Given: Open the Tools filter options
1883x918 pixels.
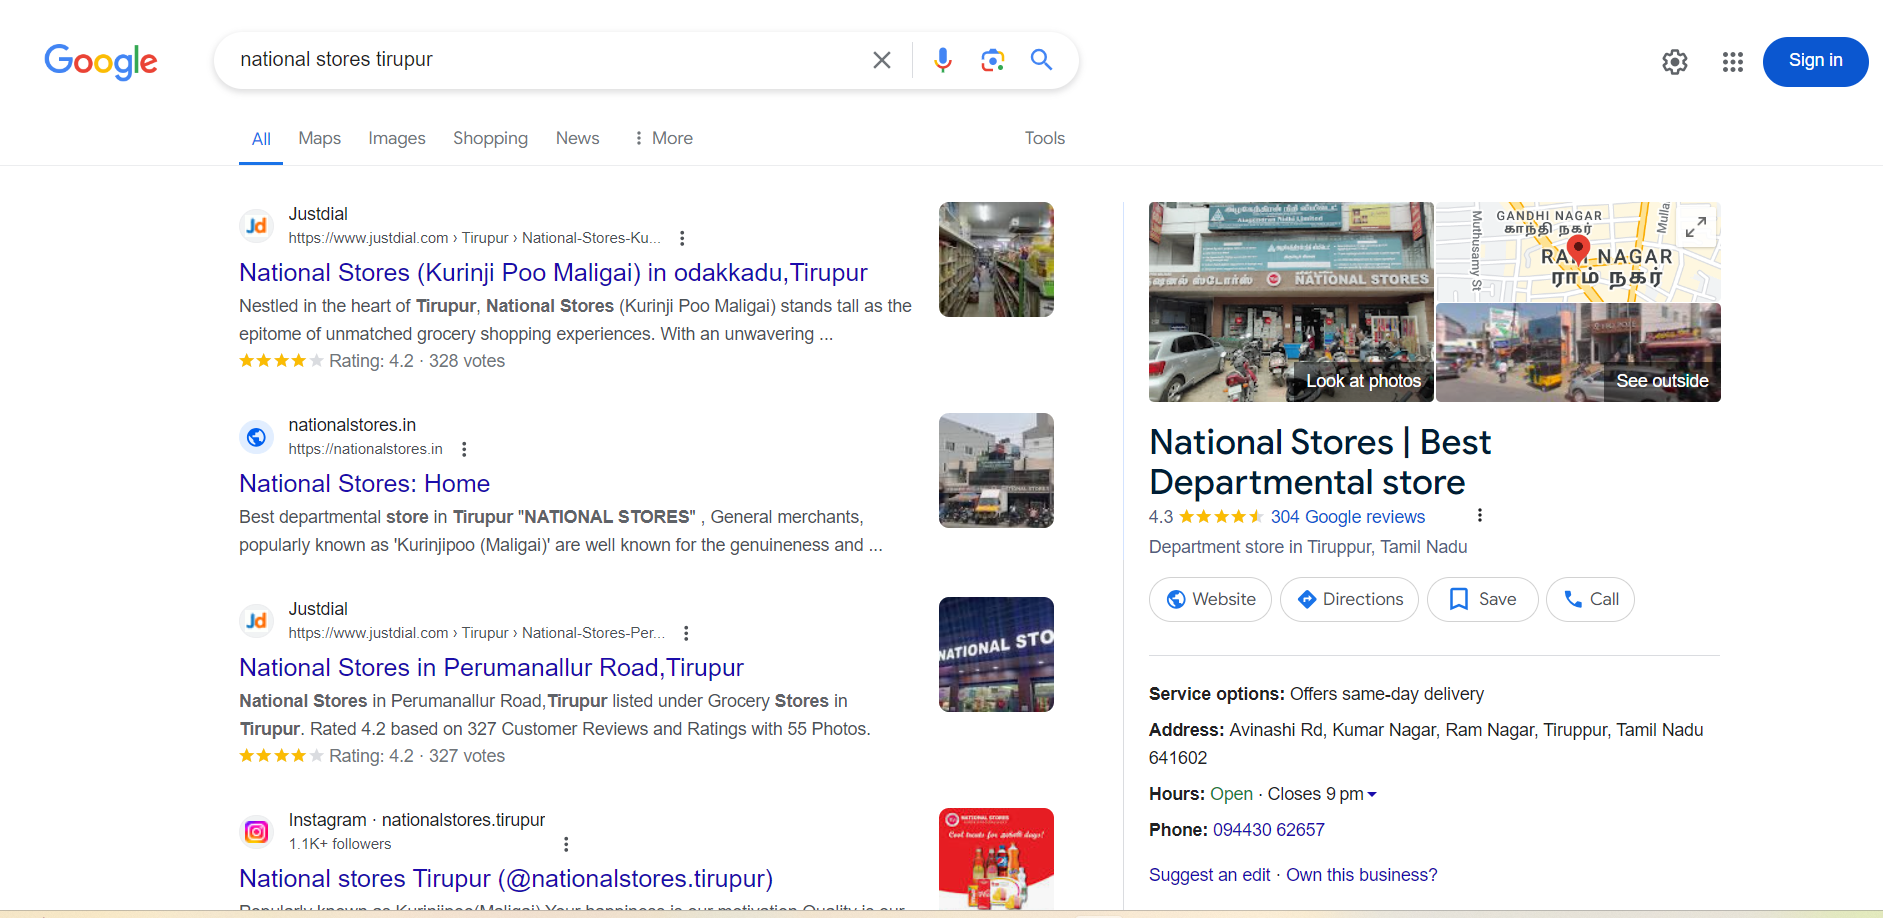Looking at the screenshot, I should (1045, 138).
